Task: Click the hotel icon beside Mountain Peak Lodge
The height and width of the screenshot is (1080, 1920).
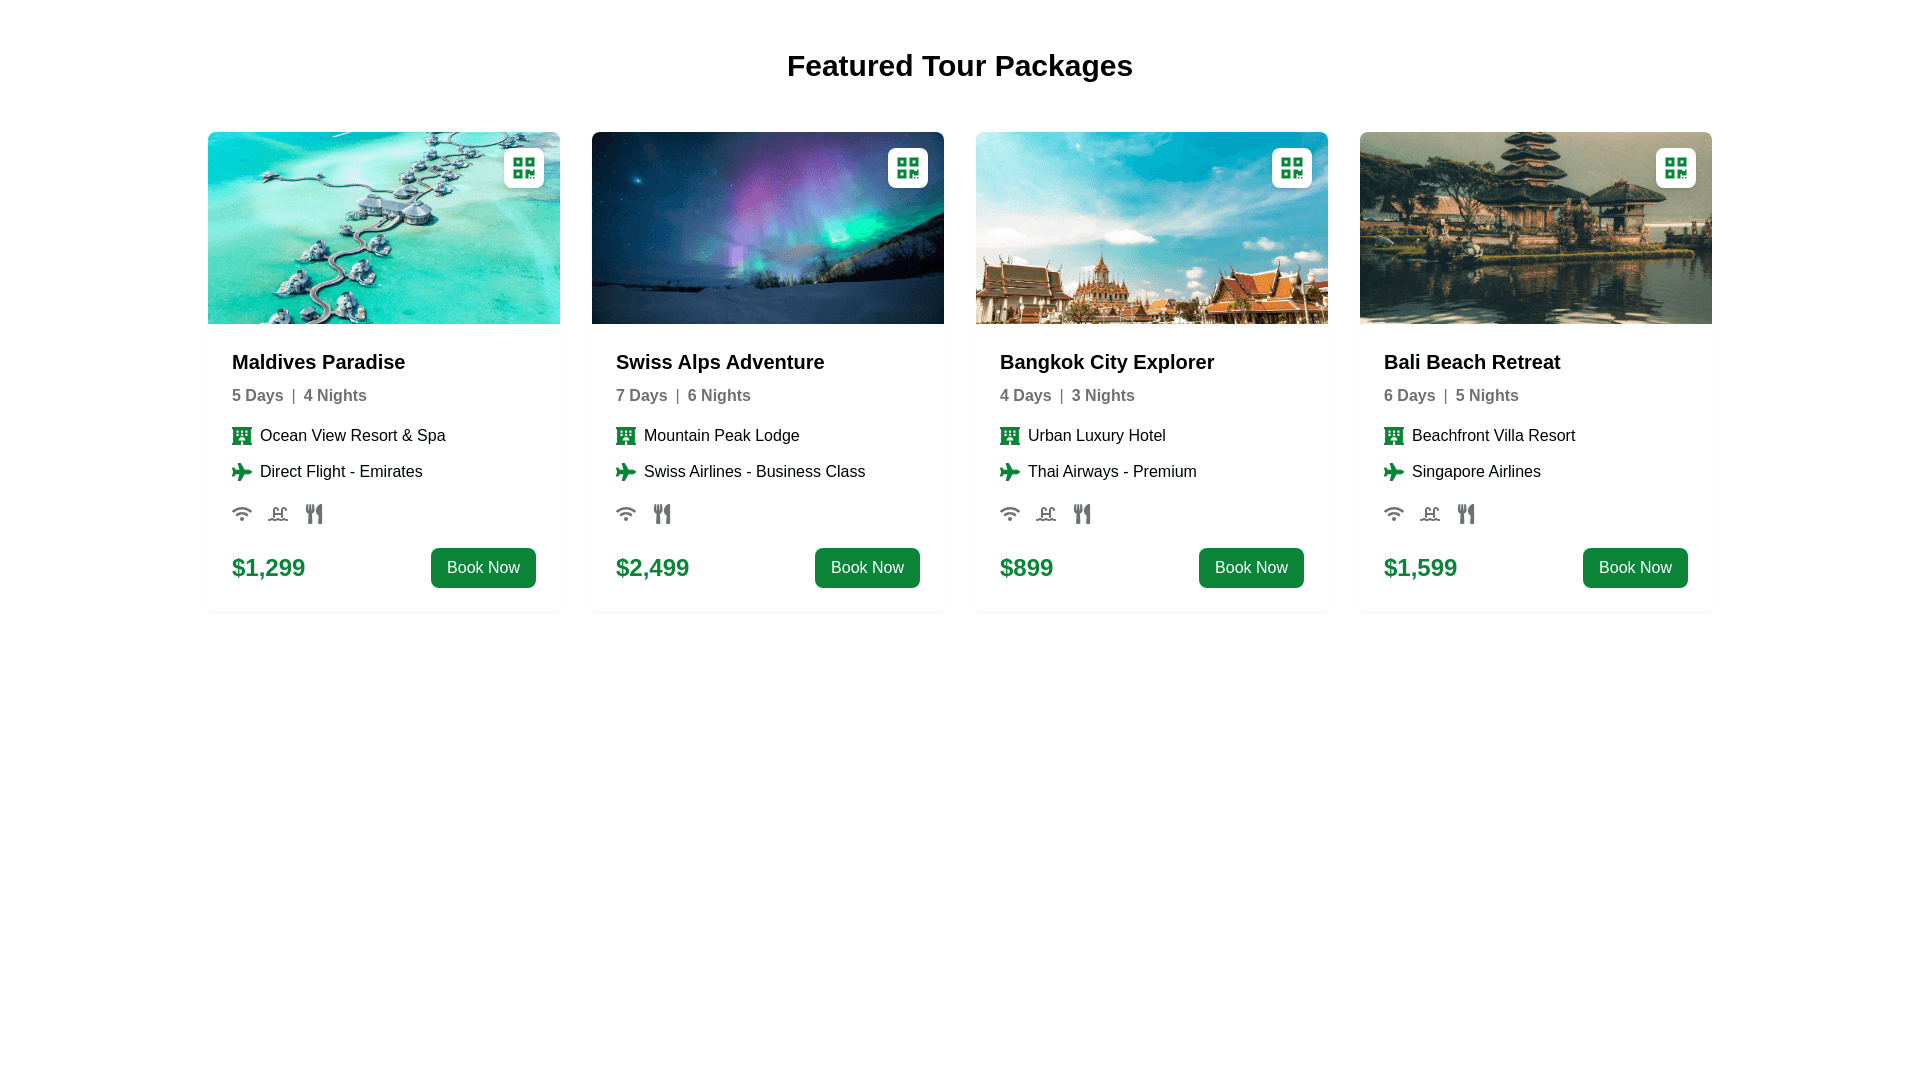Action: [626, 436]
